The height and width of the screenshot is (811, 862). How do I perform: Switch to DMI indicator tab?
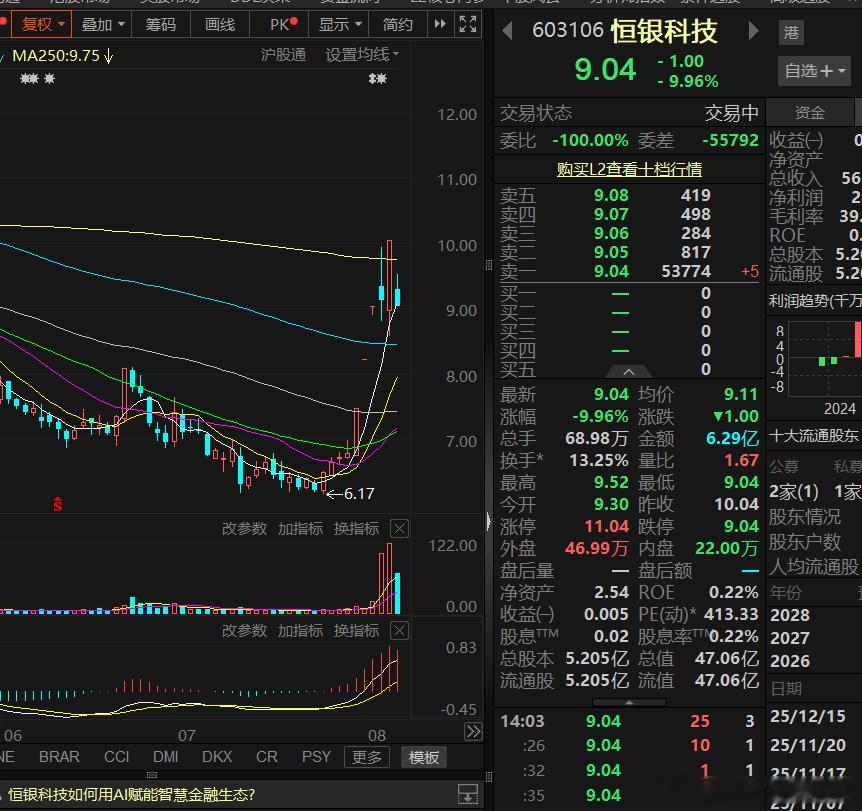[165, 757]
